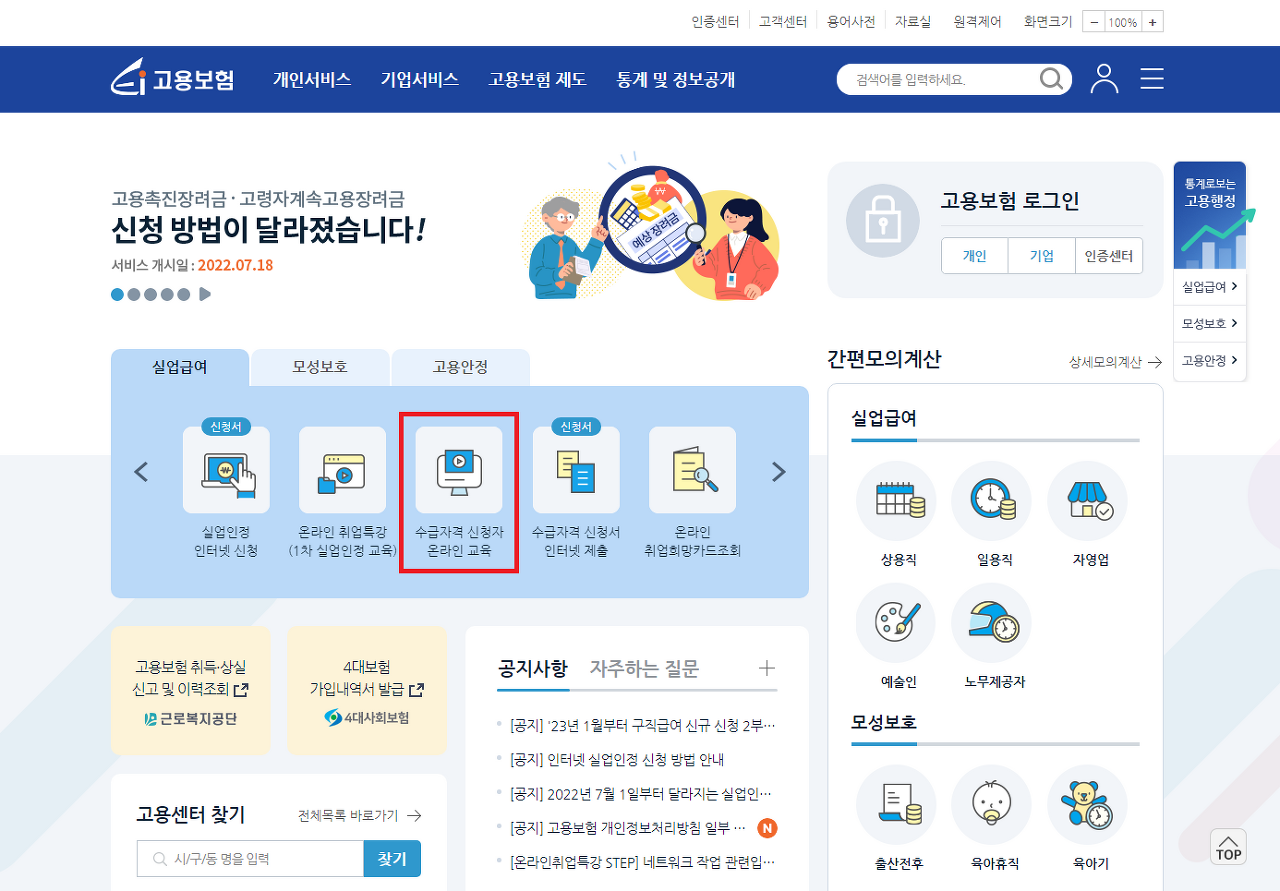Select 상용직 calculator icon

(896, 501)
